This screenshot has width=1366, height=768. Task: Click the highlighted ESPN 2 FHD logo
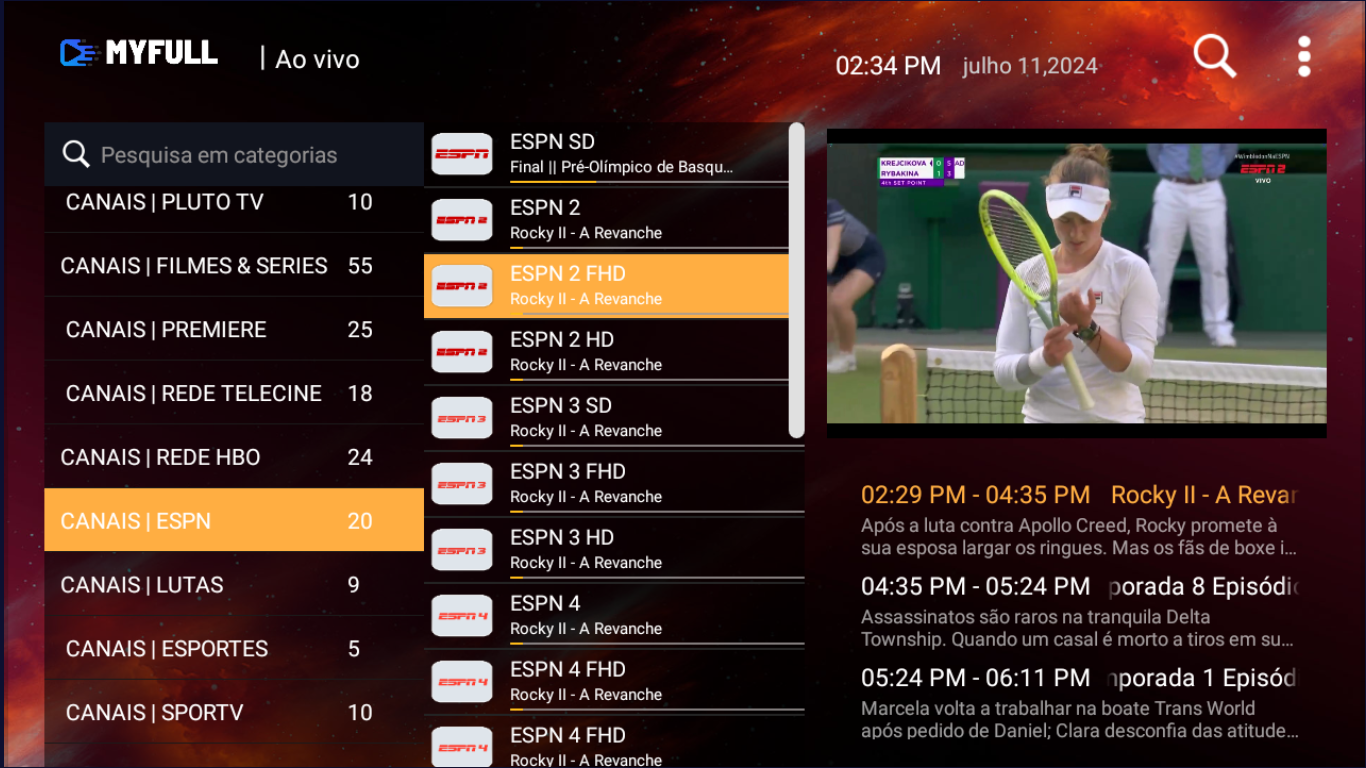pyautogui.click(x=462, y=286)
